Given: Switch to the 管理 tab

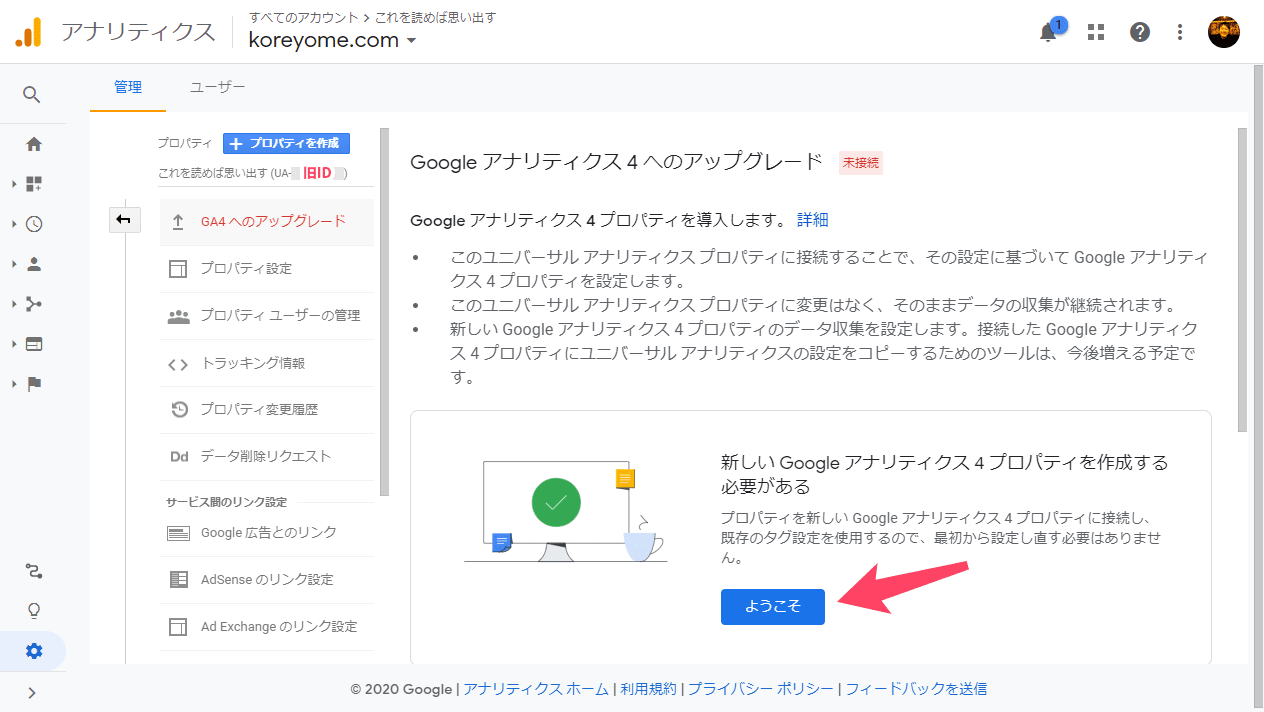Looking at the screenshot, I should pyautogui.click(x=128, y=88).
